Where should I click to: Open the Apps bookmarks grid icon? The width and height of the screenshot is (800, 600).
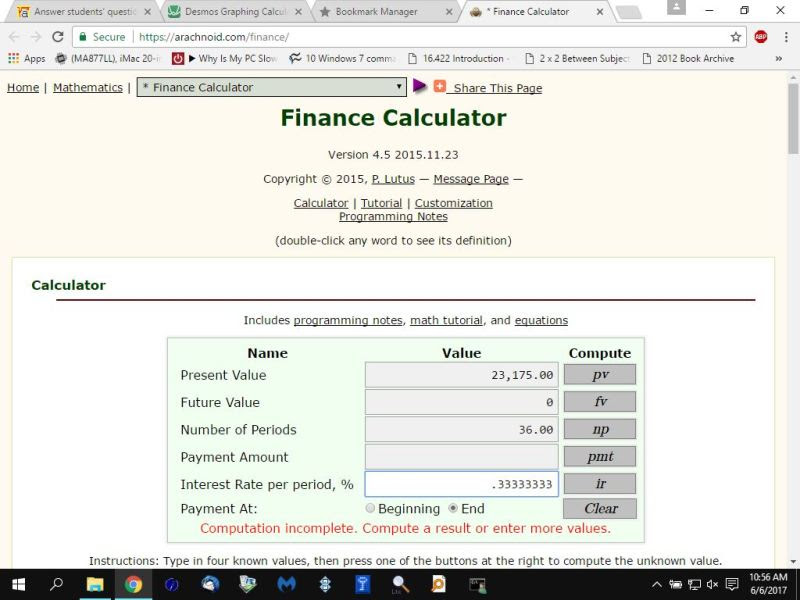coord(14,58)
